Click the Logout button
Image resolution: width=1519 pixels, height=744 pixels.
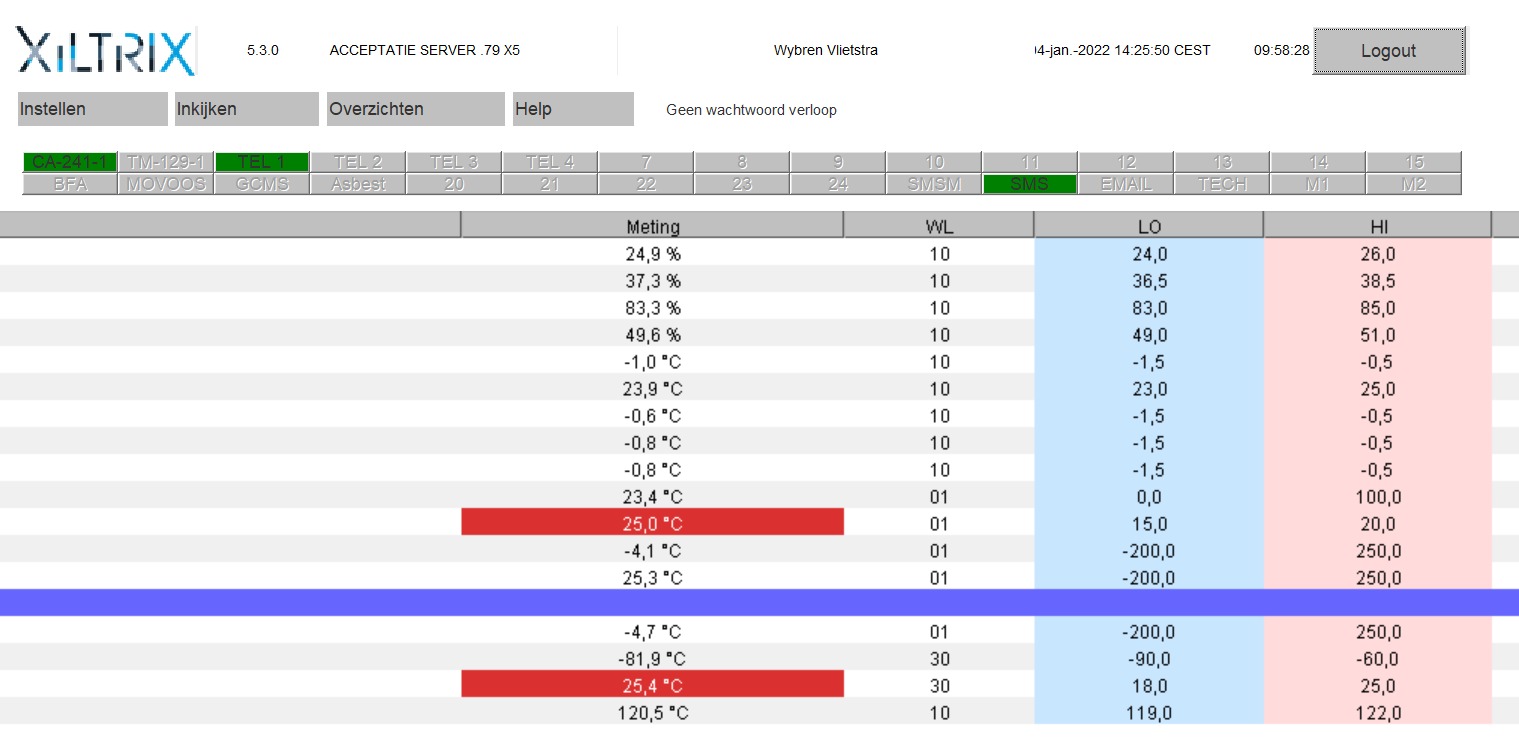(1389, 50)
